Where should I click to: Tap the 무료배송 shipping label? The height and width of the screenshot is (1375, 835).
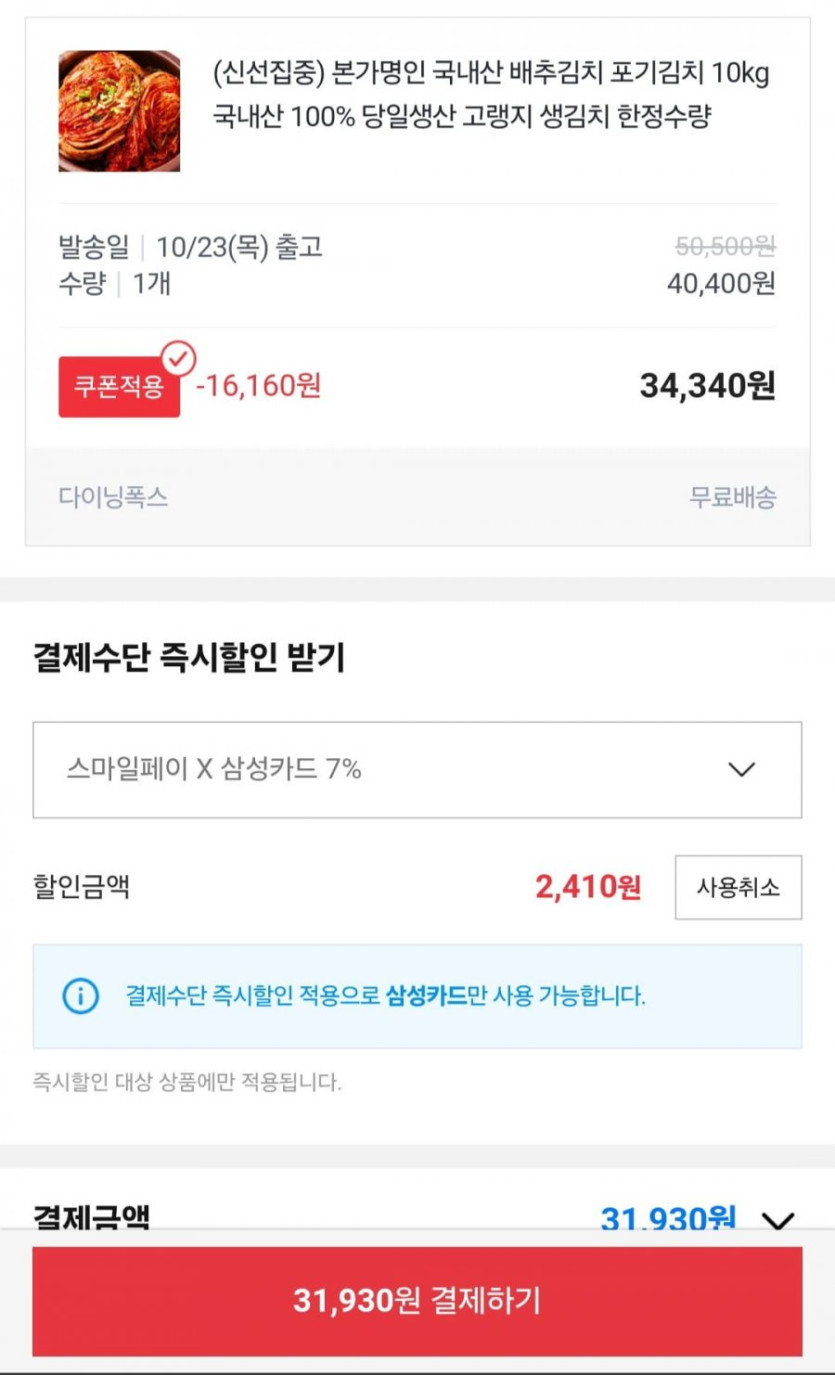pos(732,497)
